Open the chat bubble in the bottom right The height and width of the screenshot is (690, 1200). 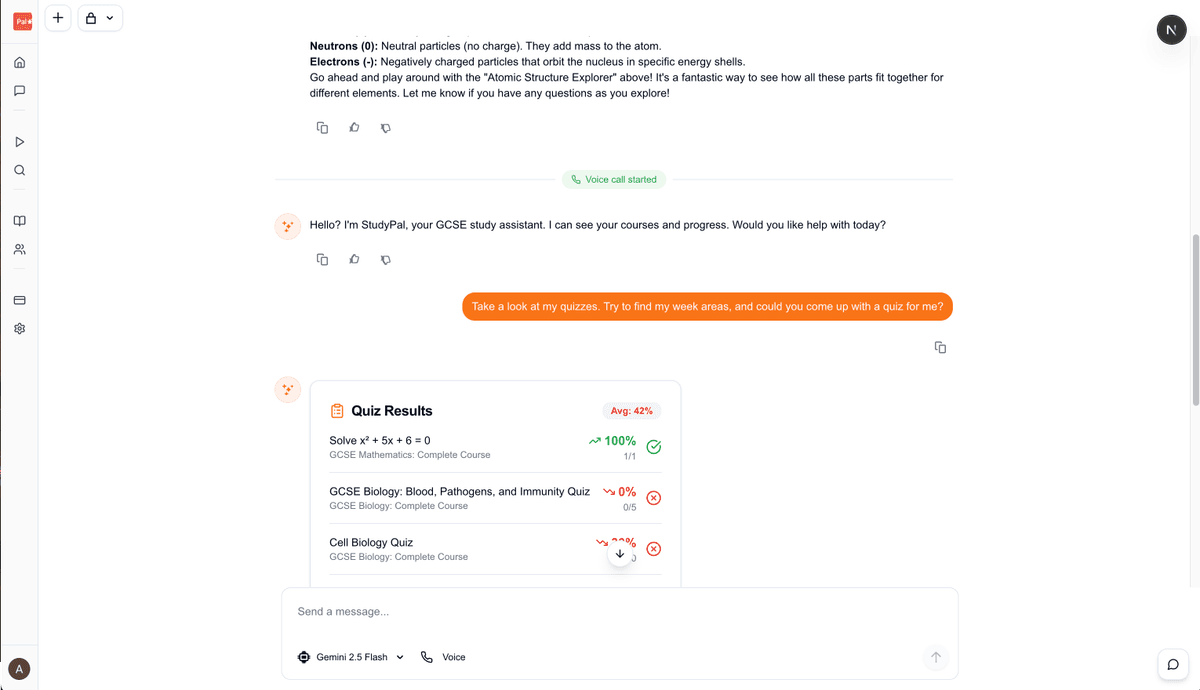click(1172, 664)
